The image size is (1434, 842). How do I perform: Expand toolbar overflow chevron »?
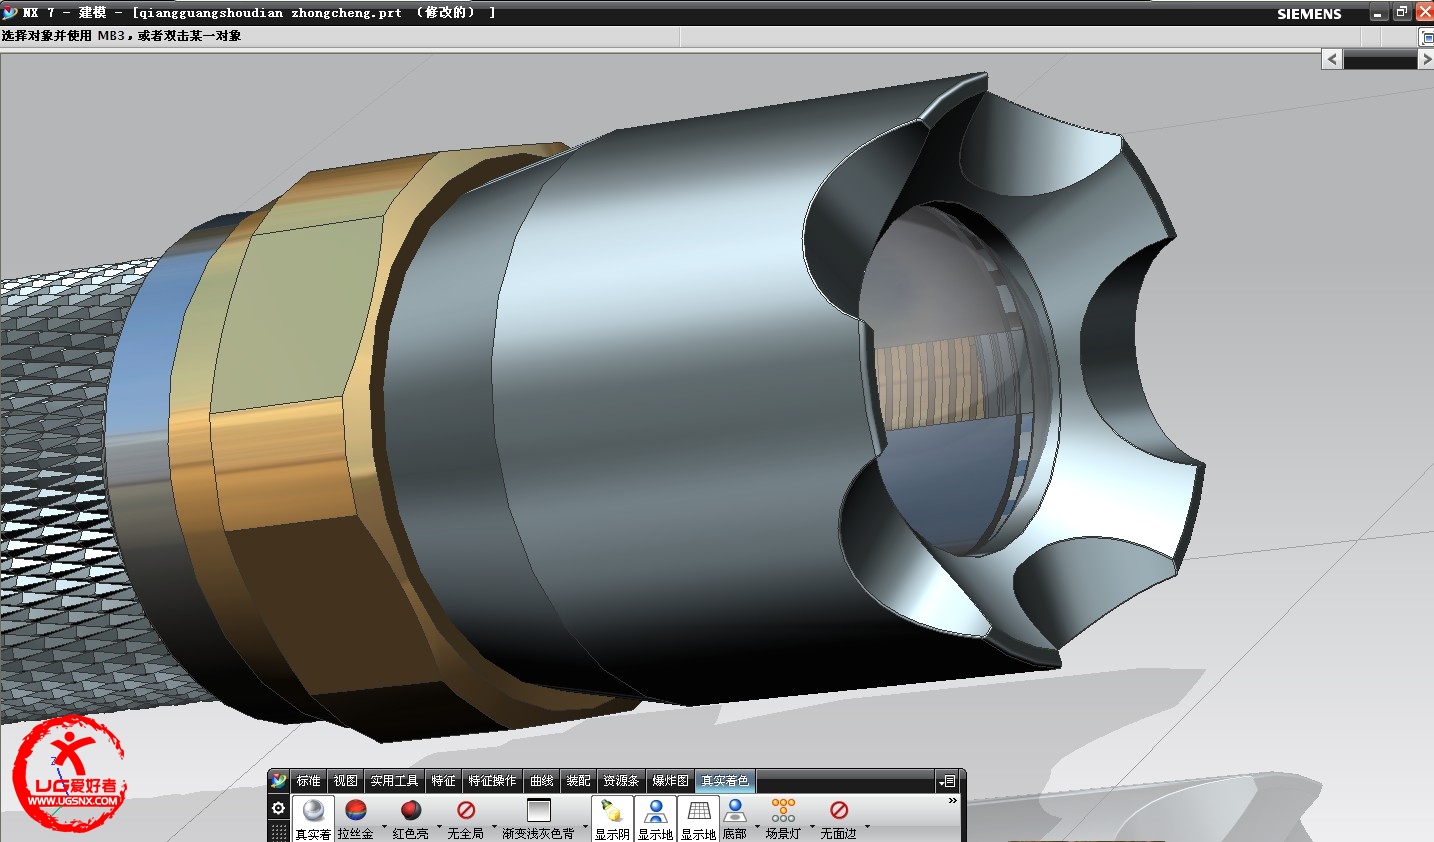click(x=953, y=801)
